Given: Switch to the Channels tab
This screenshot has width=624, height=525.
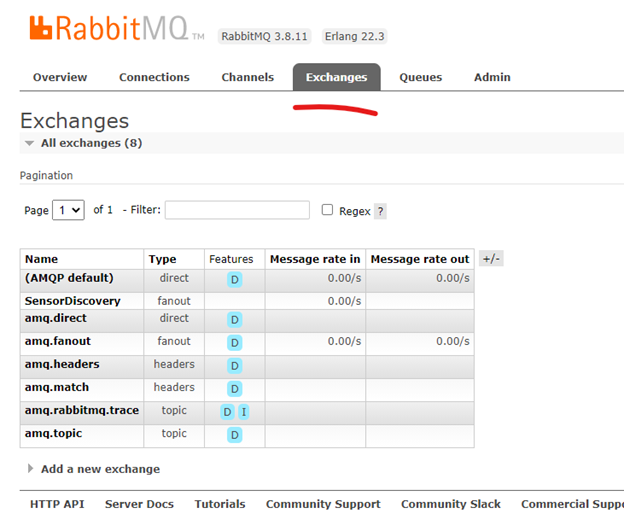Looking at the screenshot, I should 248,77.
